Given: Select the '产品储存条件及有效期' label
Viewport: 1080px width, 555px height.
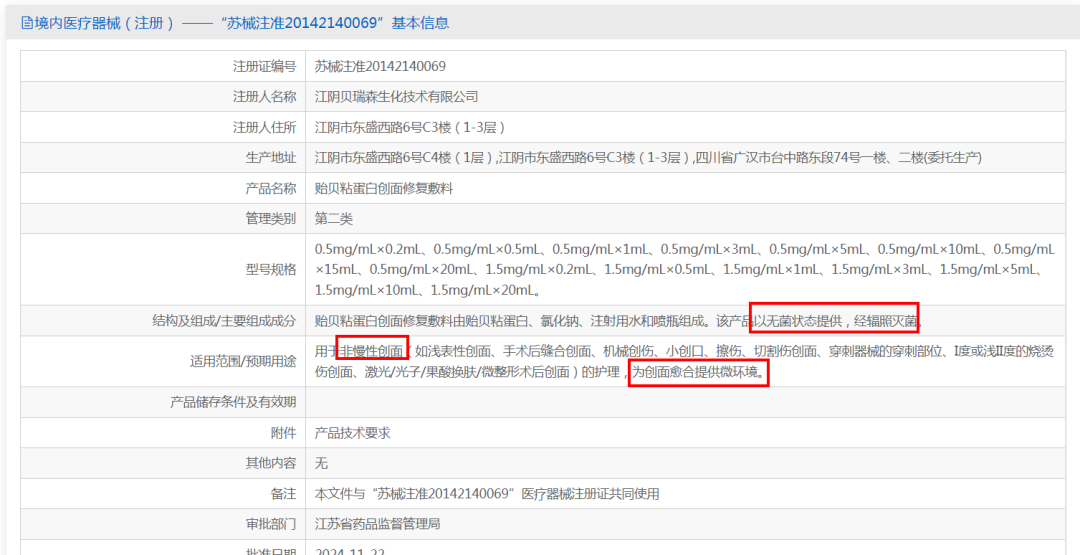Looking at the screenshot, I should pyautogui.click(x=233, y=402).
